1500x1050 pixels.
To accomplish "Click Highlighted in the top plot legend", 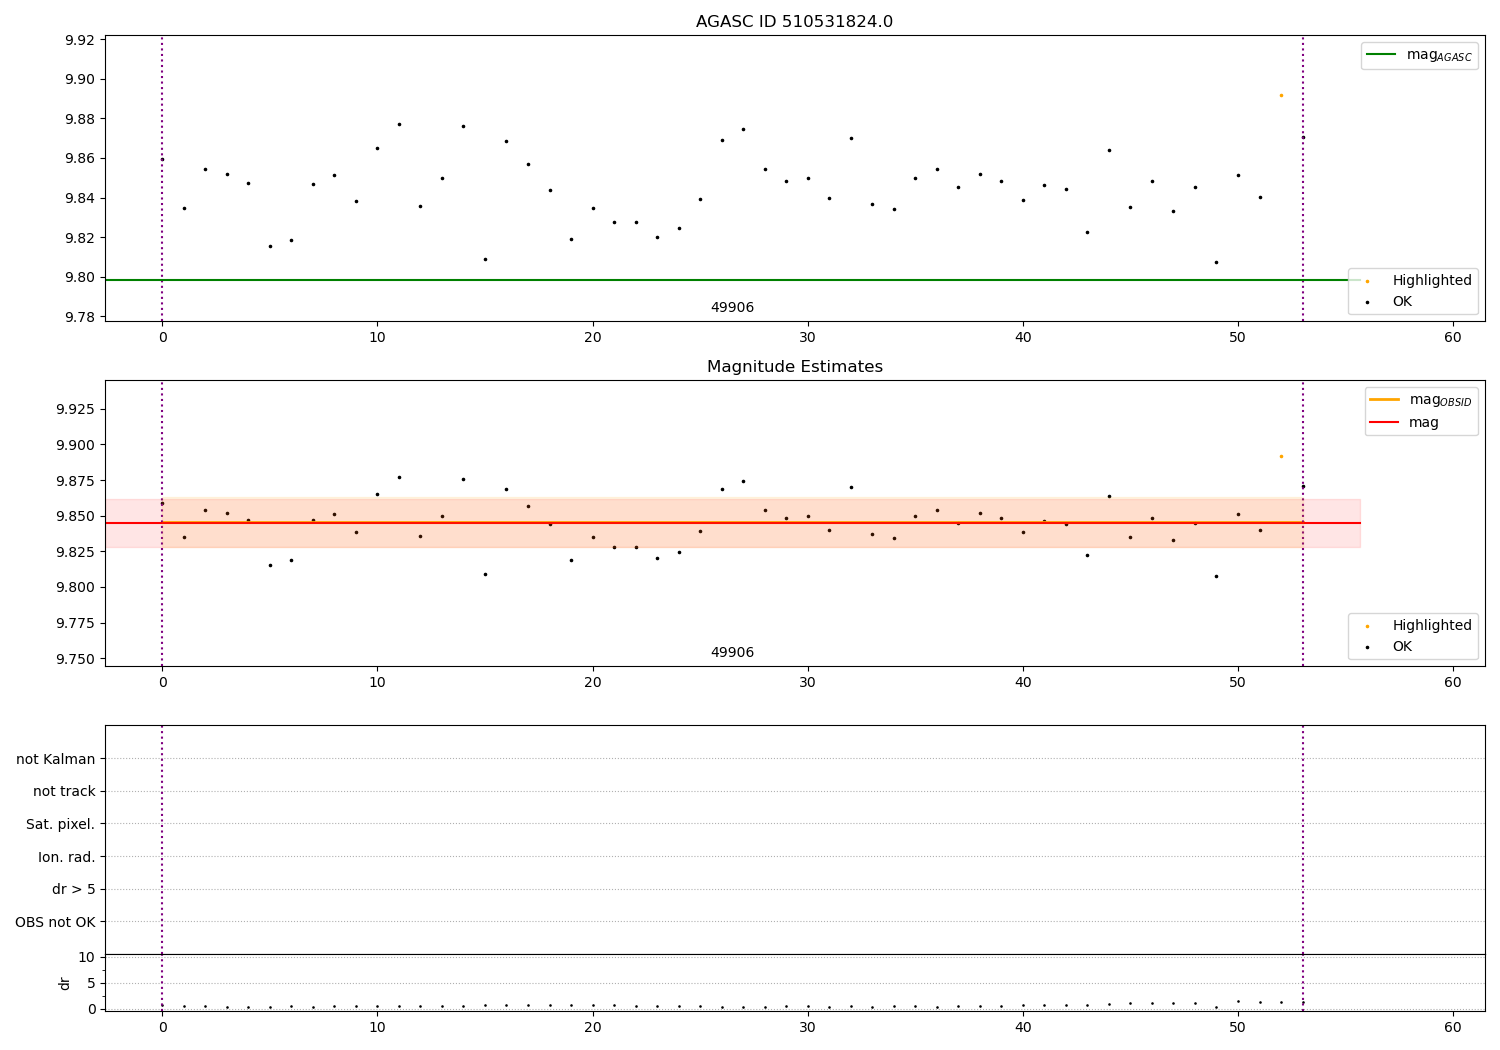I will (x=1431, y=281).
